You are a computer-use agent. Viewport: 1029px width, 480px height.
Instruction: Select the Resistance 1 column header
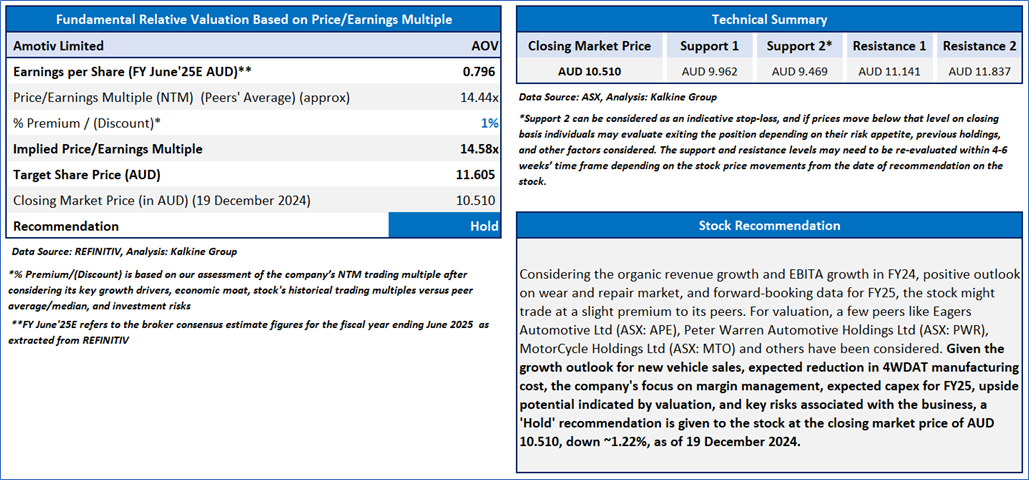(889, 46)
